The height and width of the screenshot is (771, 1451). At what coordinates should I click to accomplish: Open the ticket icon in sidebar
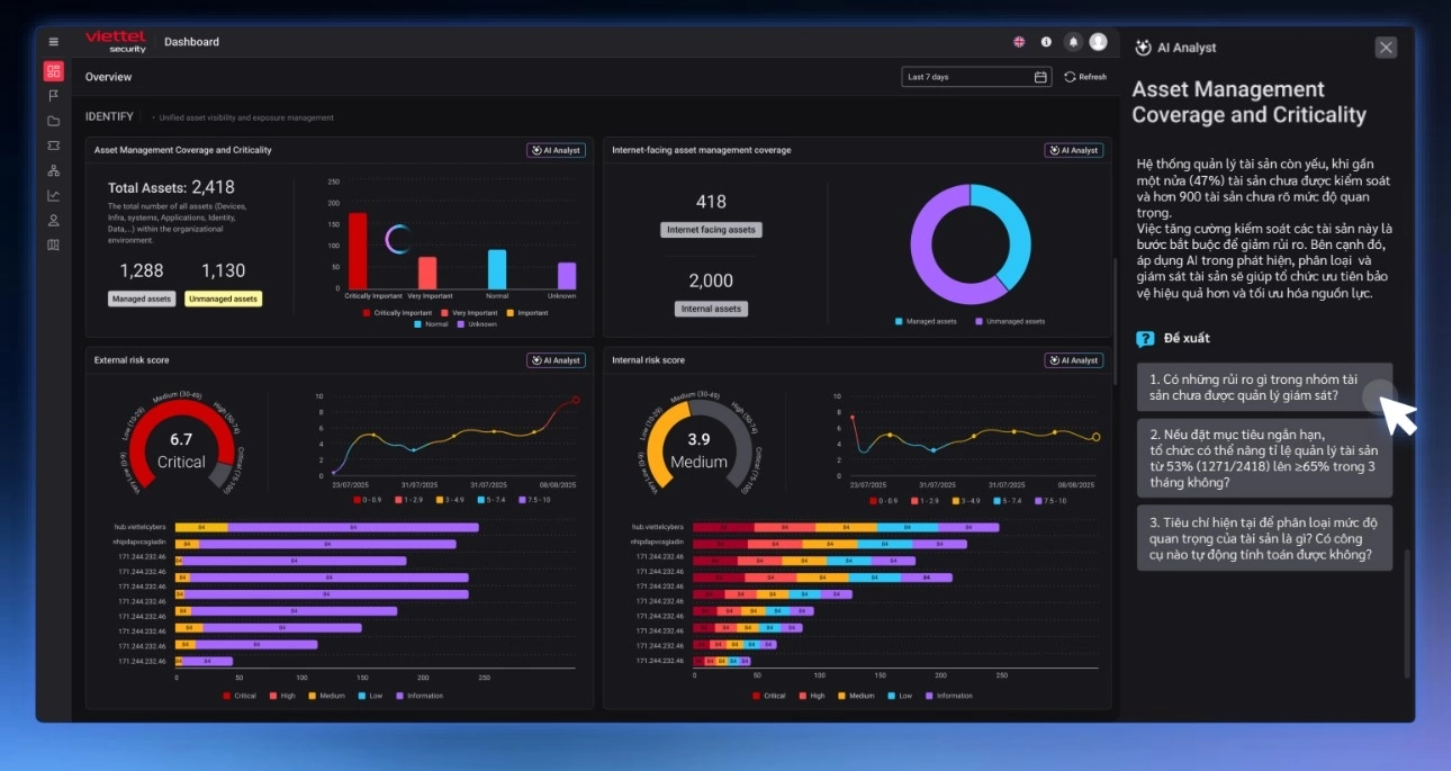tap(54, 146)
